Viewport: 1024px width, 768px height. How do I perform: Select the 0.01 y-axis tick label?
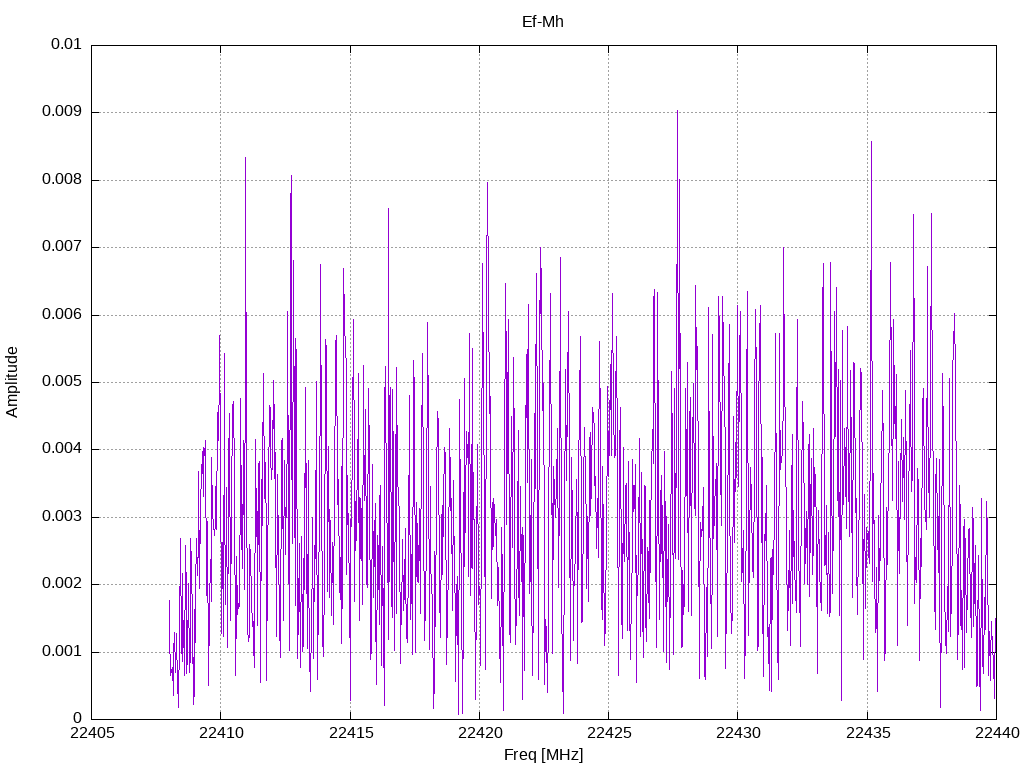(x=66, y=44)
